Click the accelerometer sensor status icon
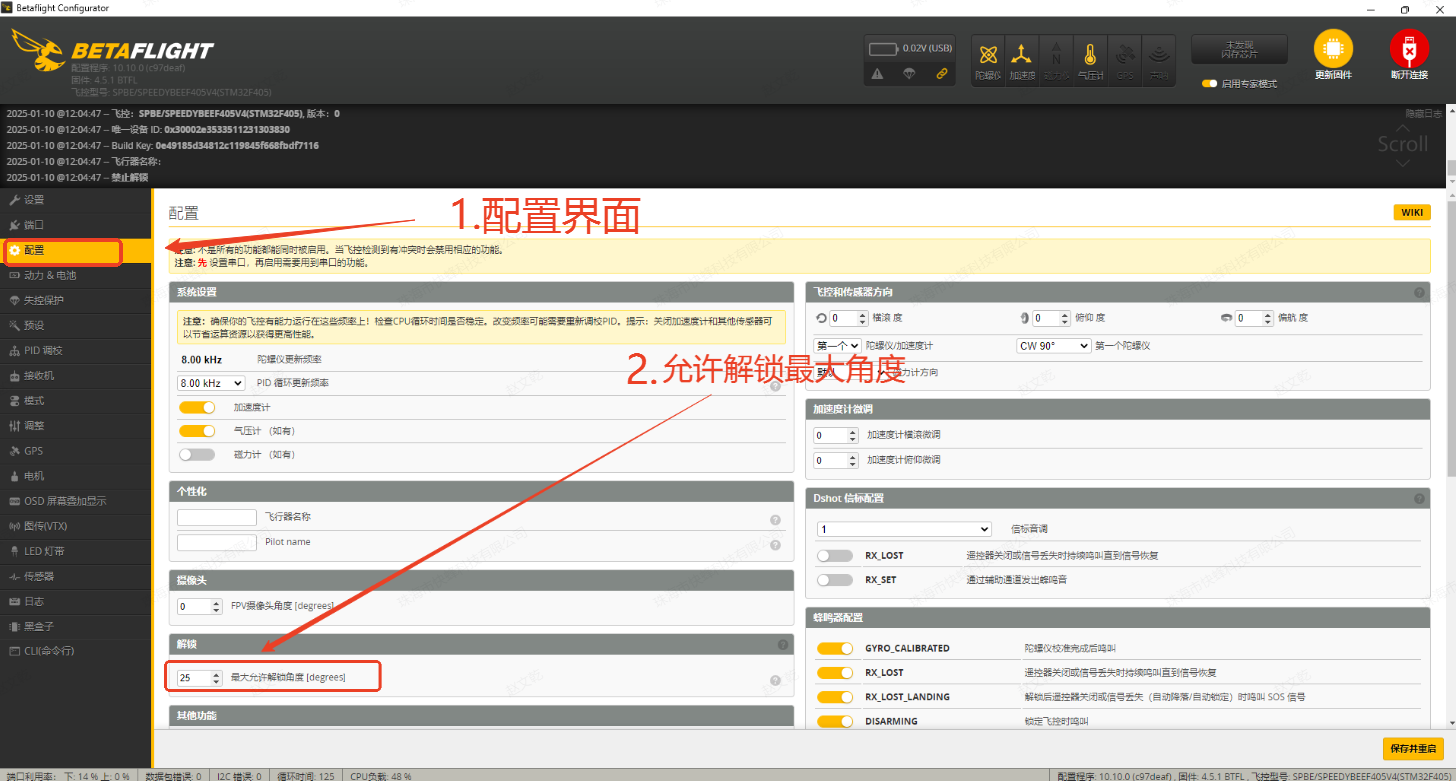This screenshot has height=781, width=1456. pos(1021,59)
